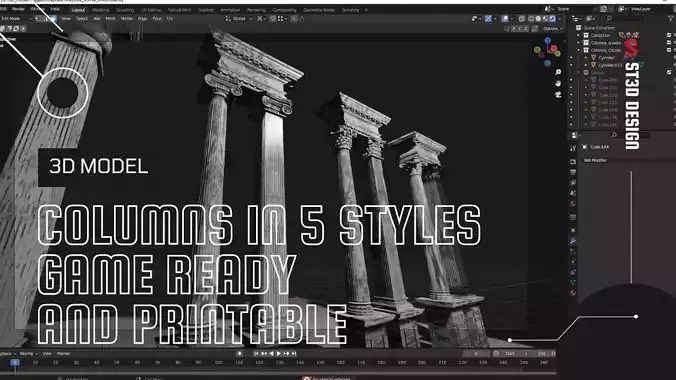Expand the second Colonne collection

(579, 43)
